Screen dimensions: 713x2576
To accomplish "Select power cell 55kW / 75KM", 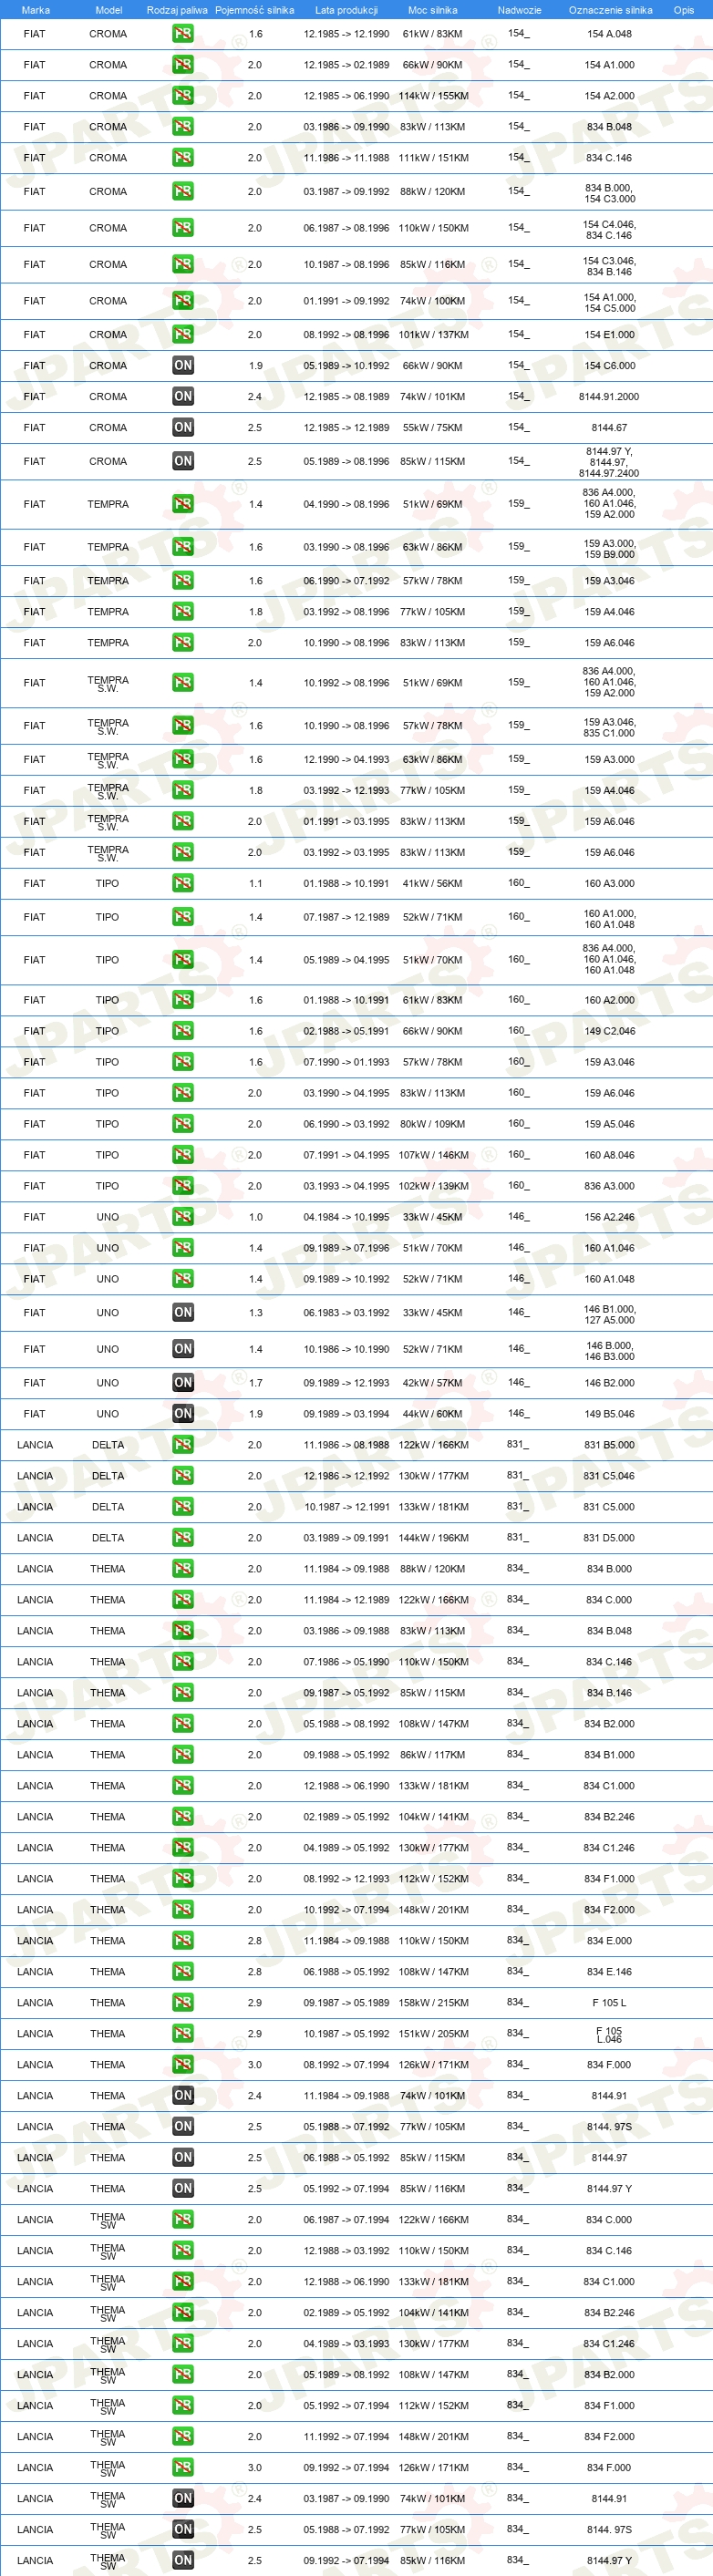I will (x=433, y=428).
